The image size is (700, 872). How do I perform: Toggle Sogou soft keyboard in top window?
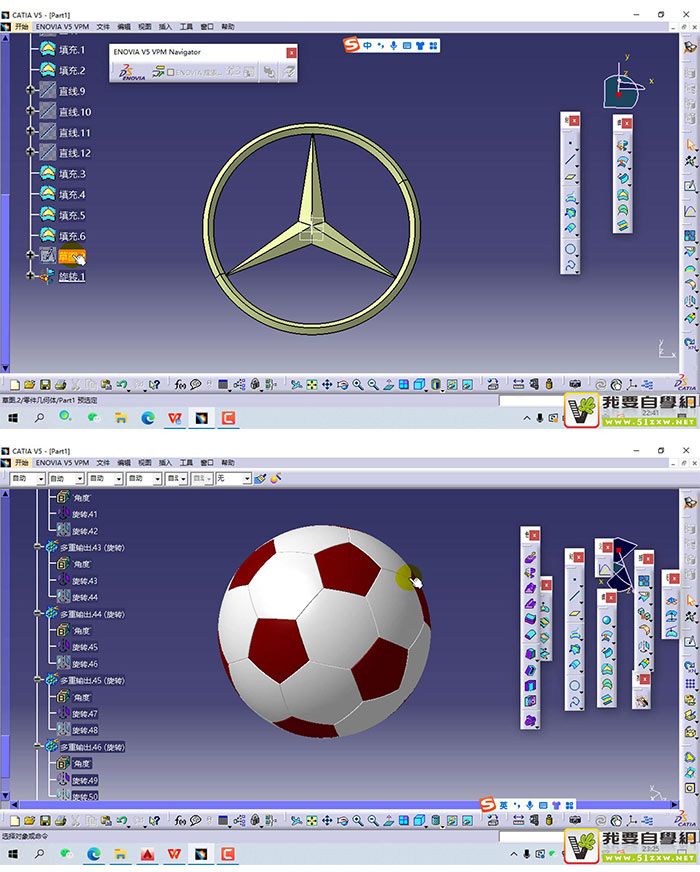[407, 46]
